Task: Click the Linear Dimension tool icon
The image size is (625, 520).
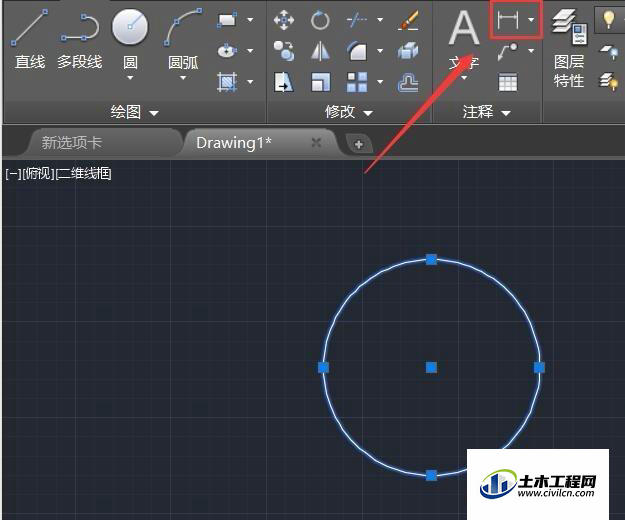Action: click(508, 20)
